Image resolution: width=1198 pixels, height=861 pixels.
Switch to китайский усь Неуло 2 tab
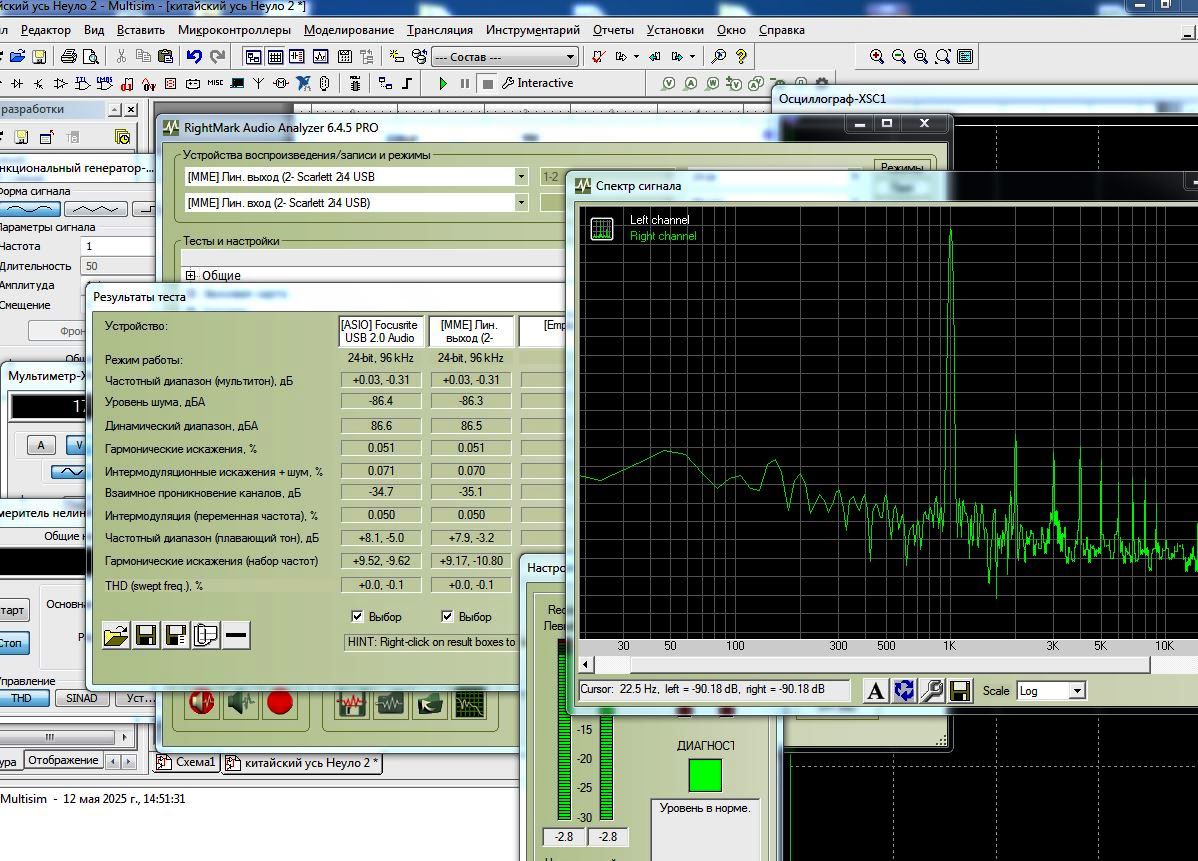pos(303,763)
